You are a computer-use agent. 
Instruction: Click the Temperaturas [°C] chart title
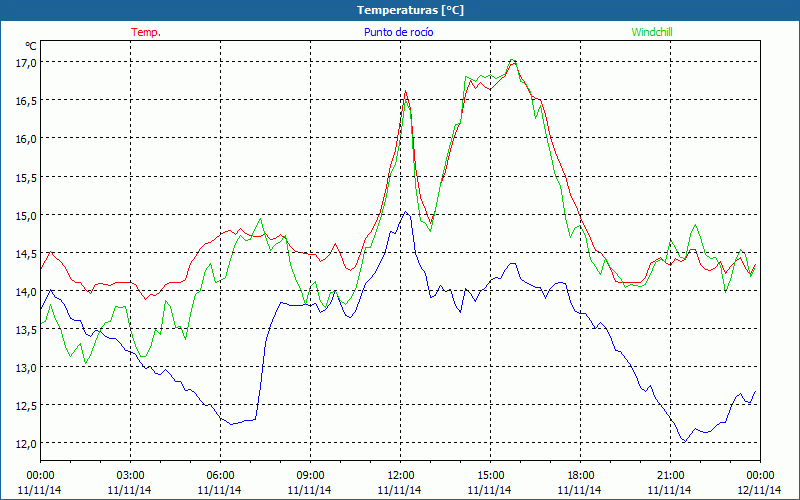[410, 10]
